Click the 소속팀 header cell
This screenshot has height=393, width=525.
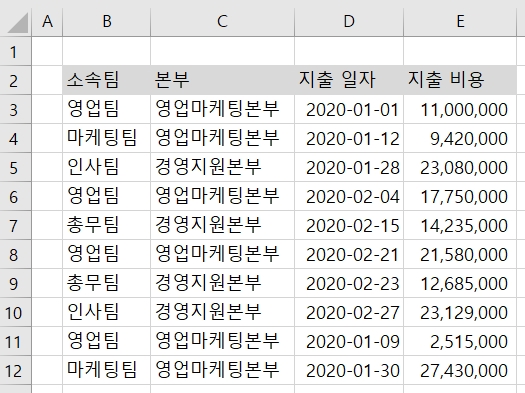pyautogui.click(x=106, y=80)
